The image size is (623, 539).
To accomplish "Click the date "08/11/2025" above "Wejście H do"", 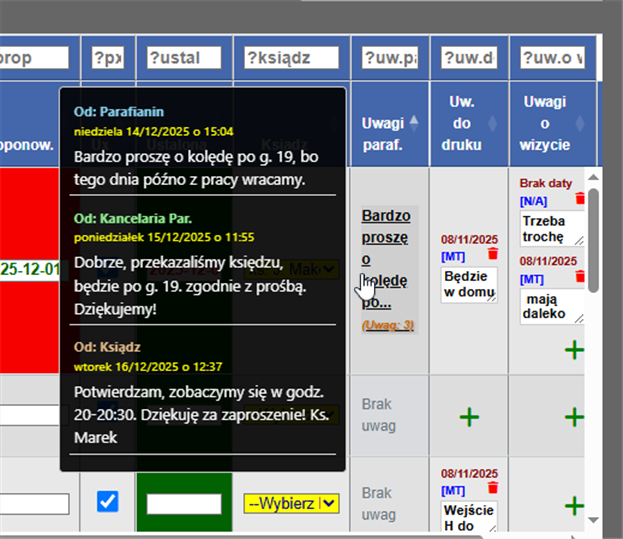I will pyautogui.click(x=469, y=473).
